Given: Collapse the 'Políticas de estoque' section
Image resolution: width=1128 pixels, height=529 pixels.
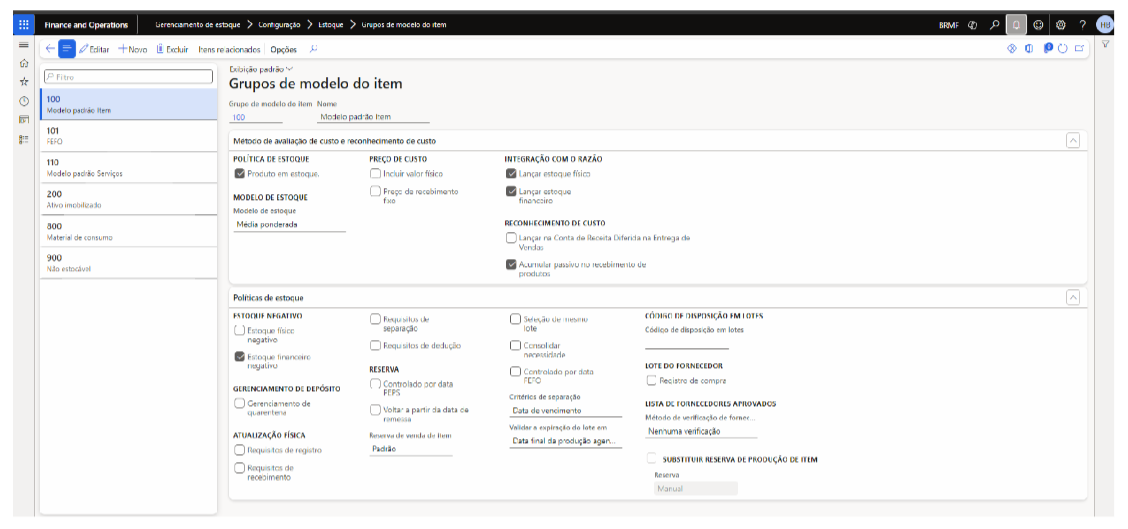Looking at the screenshot, I should (1073, 297).
